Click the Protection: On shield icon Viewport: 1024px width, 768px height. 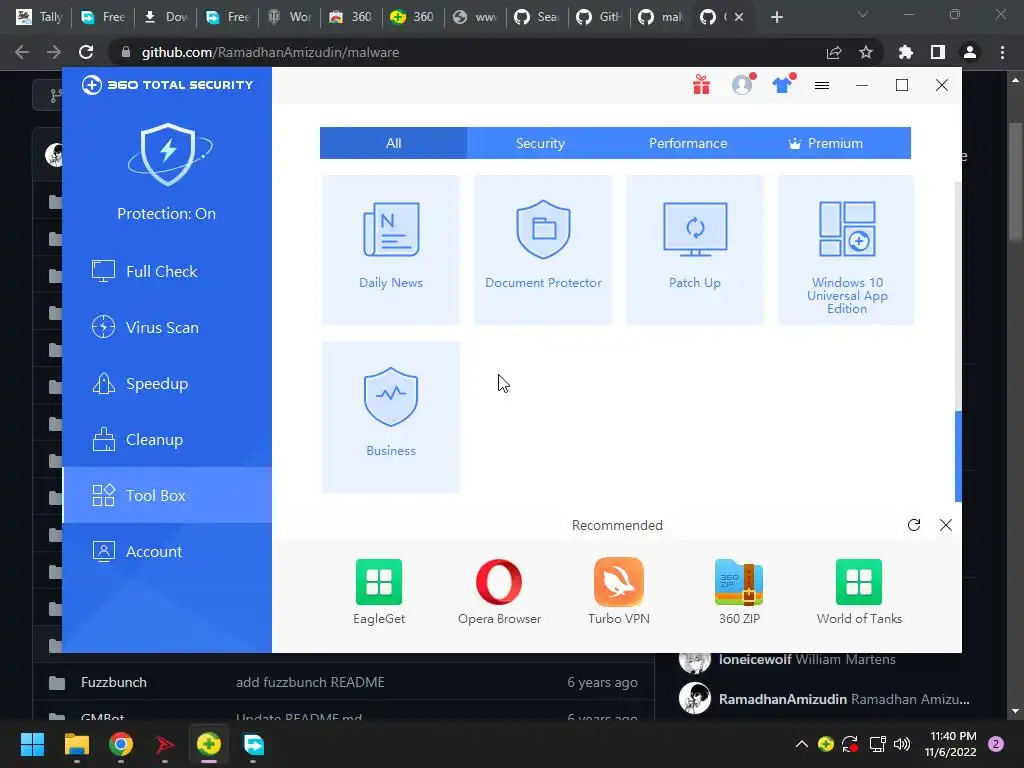click(x=168, y=155)
